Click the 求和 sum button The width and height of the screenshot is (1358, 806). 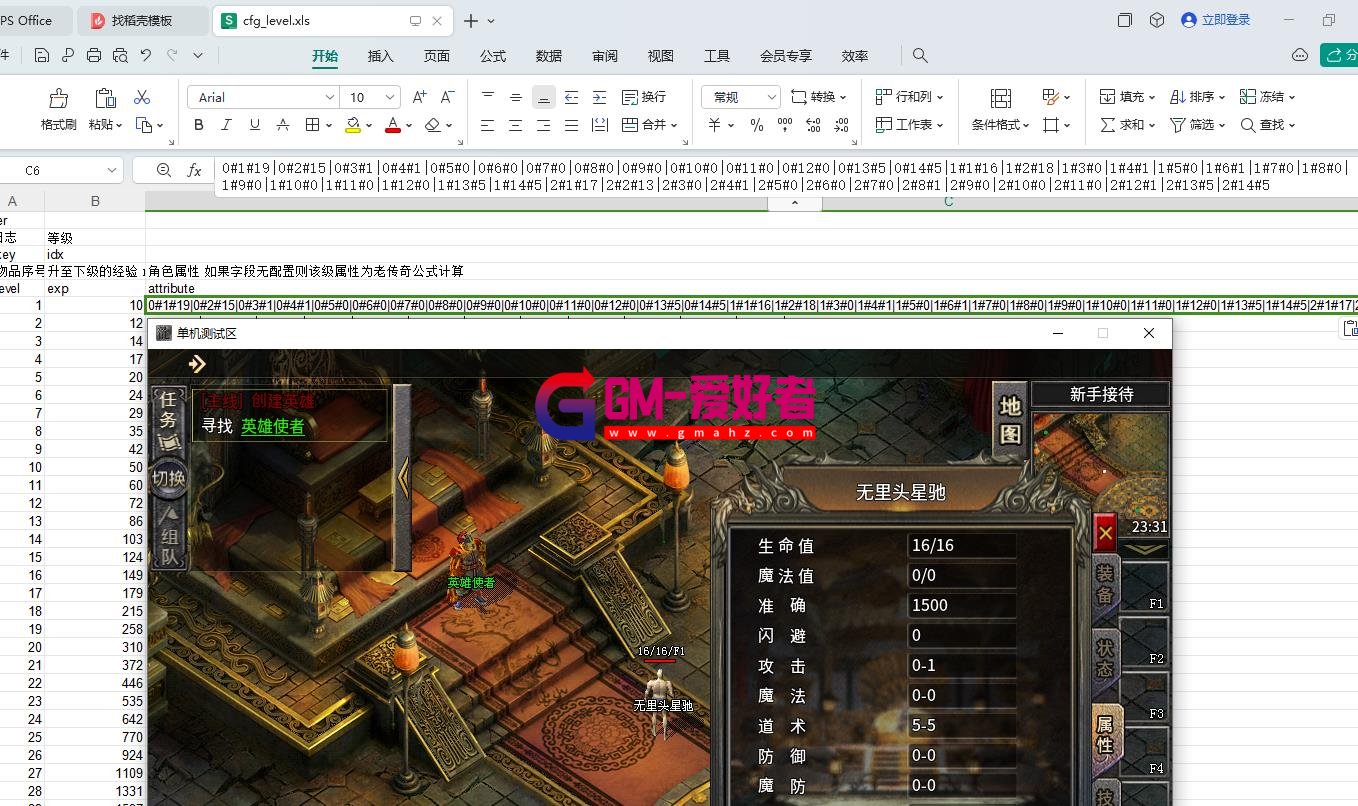click(1127, 125)
